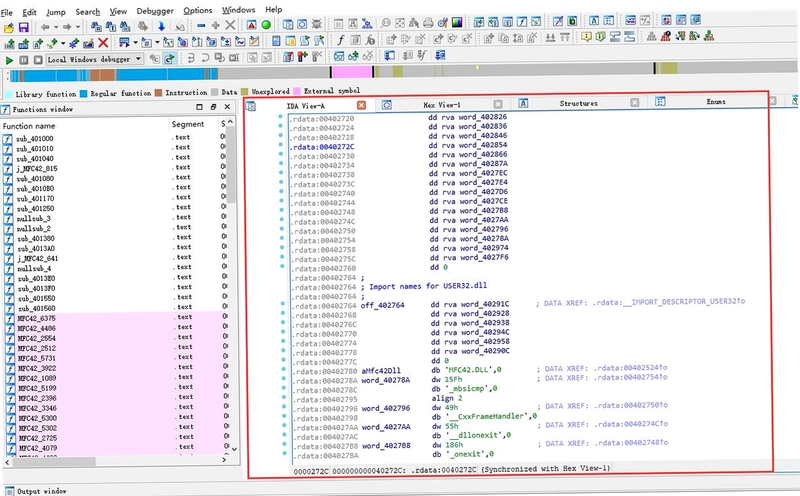Open the Search menu
The image size is (800, 496).
pyautogui.click(x=88, y=11)
